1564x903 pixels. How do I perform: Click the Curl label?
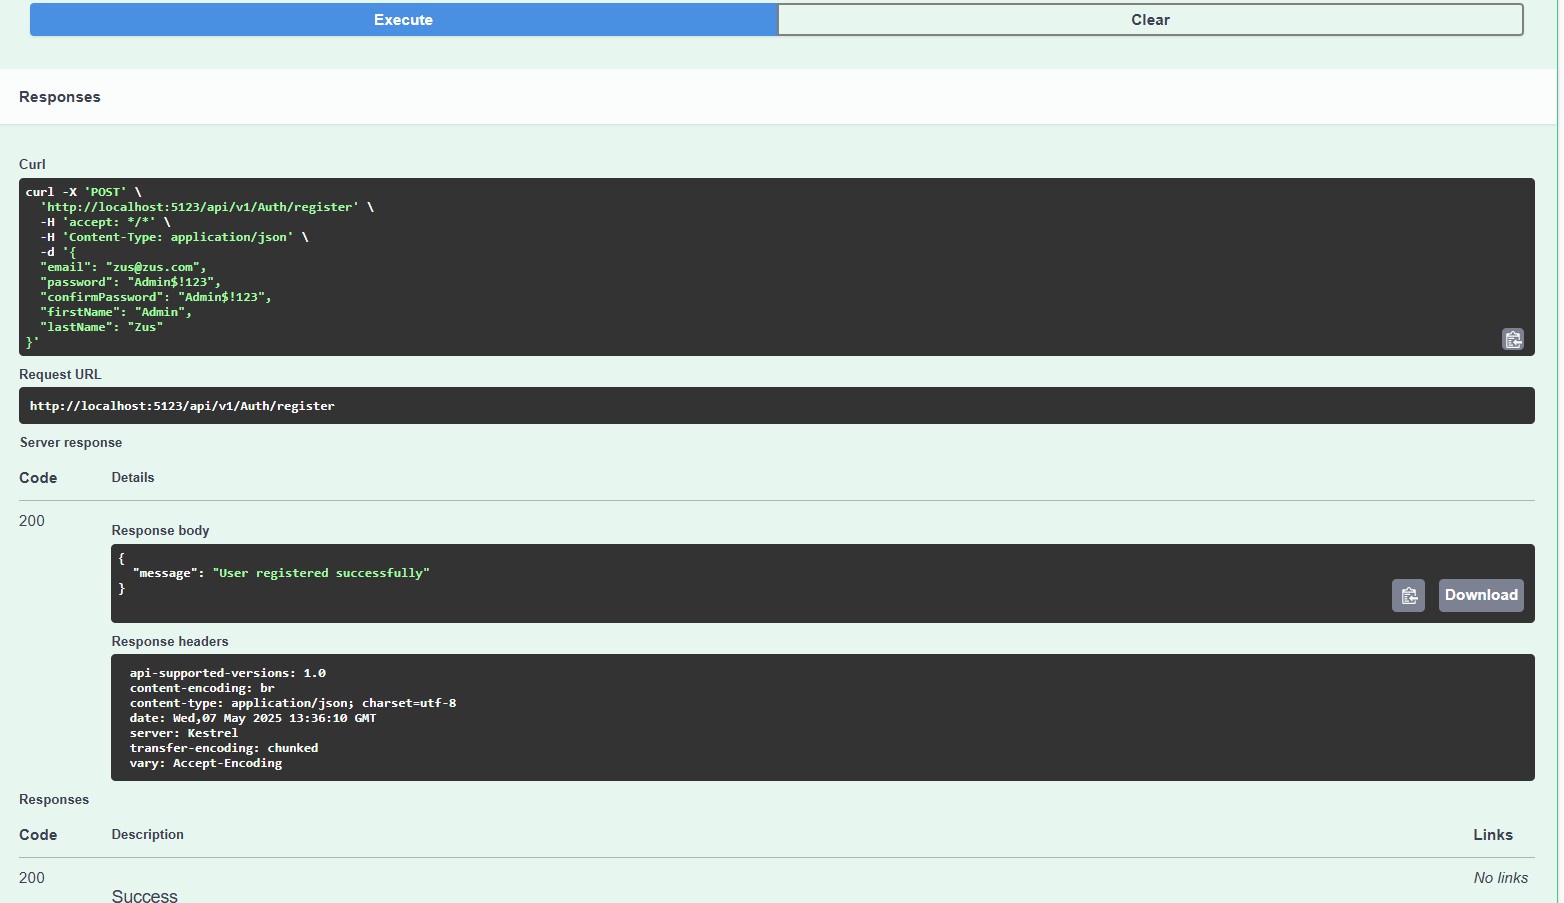point(32,164)
